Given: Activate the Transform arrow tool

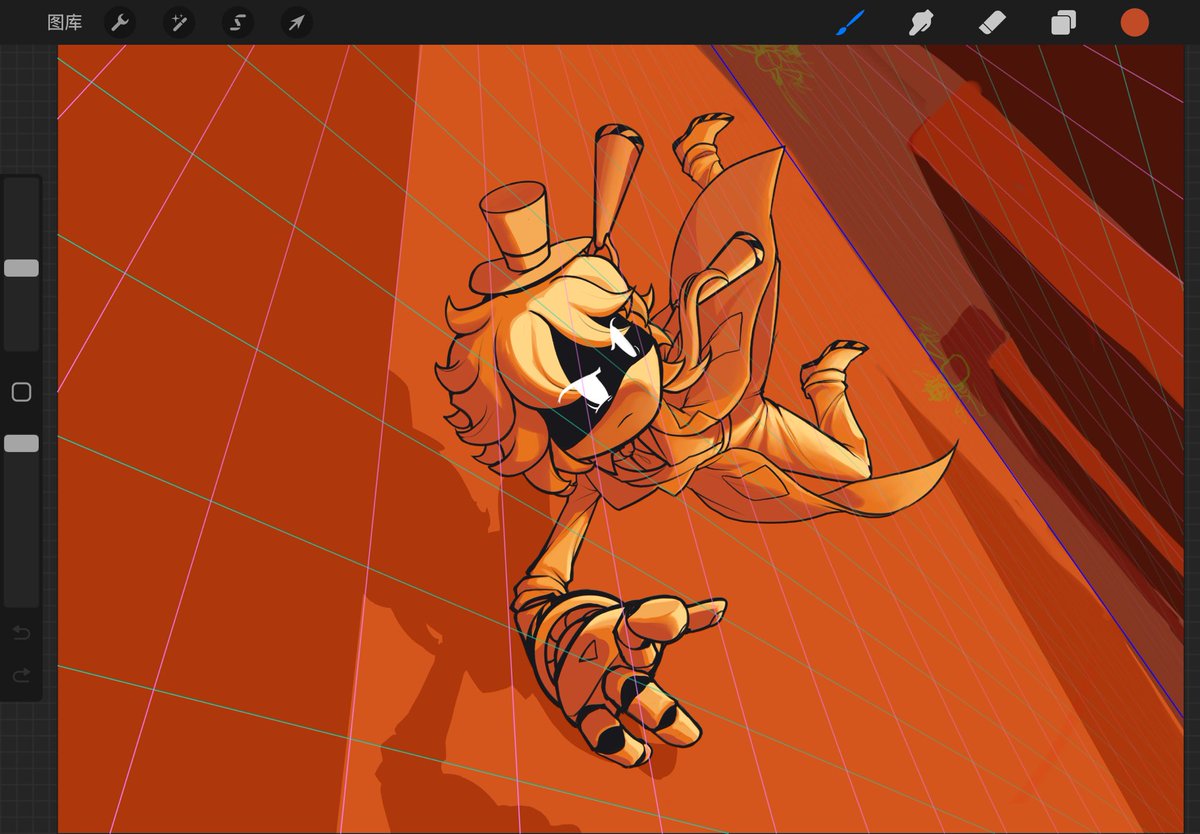Looking at the screenshot, I should pos(297,22).
